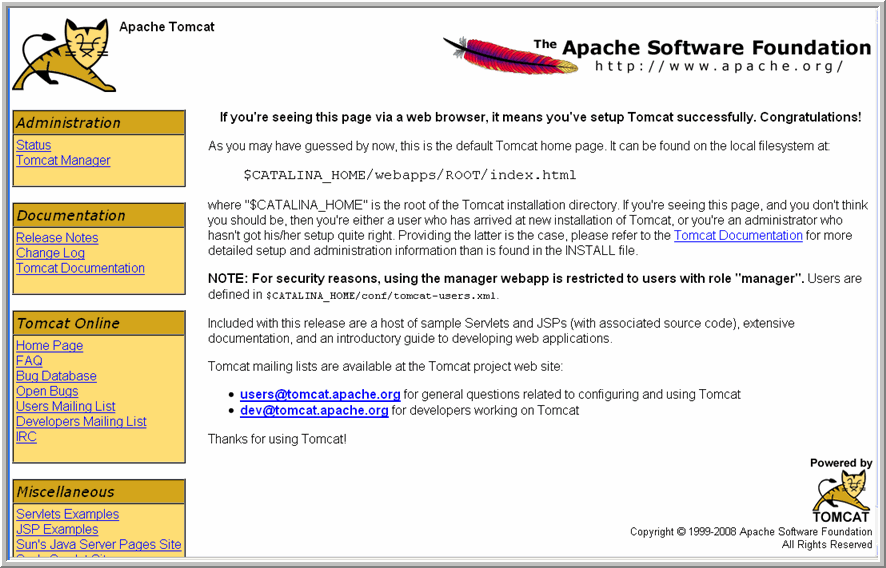
Task: Open the JSP Examples link
Action: [x=57, y=529]
